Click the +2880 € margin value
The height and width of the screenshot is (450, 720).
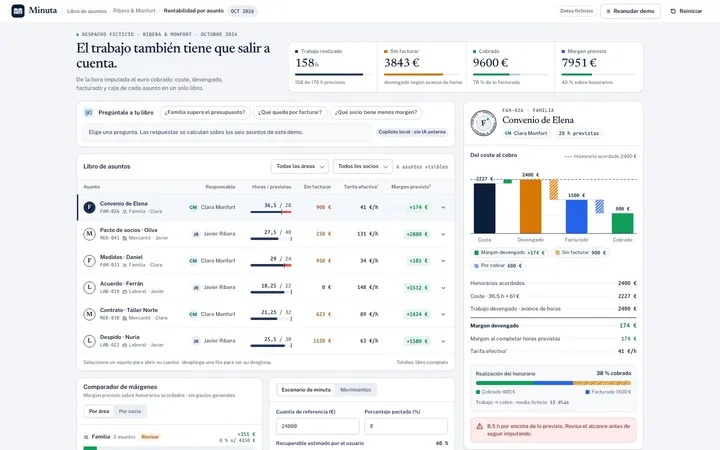point(416,234)
